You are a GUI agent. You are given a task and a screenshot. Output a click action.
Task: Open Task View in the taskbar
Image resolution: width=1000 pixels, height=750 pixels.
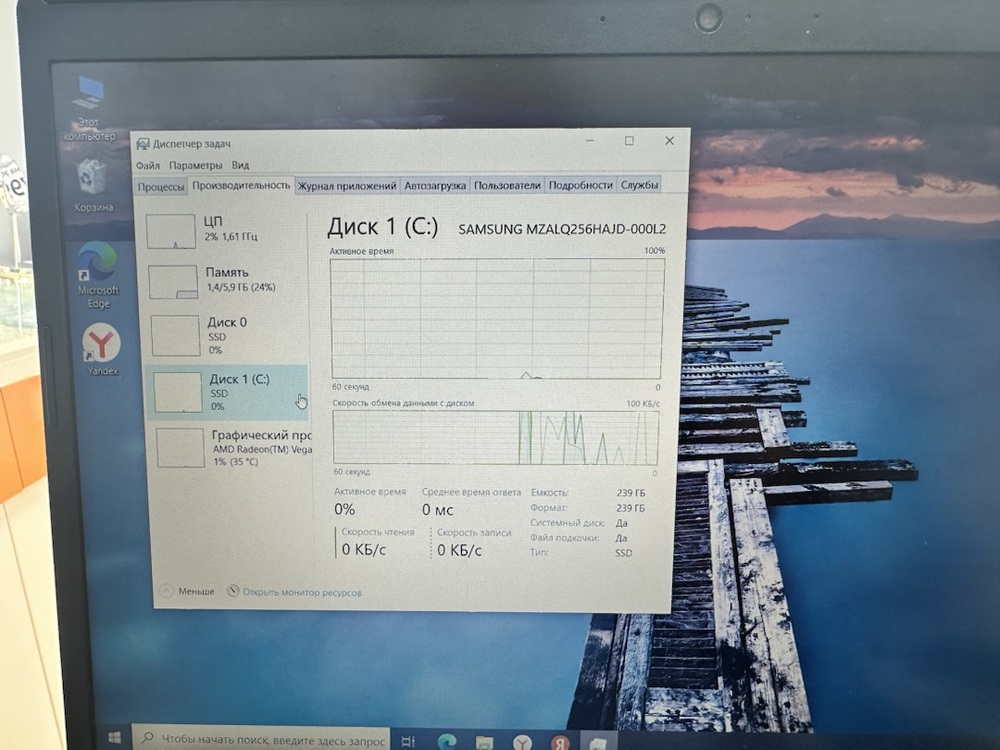pyautogui.click(x=408, y=741)
